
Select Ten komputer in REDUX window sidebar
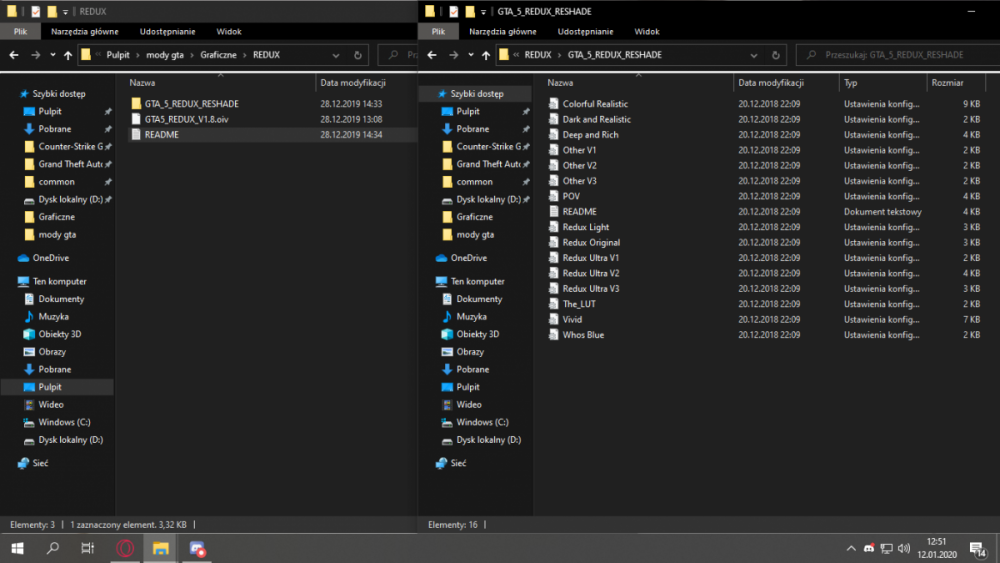(x=59, y=281)
